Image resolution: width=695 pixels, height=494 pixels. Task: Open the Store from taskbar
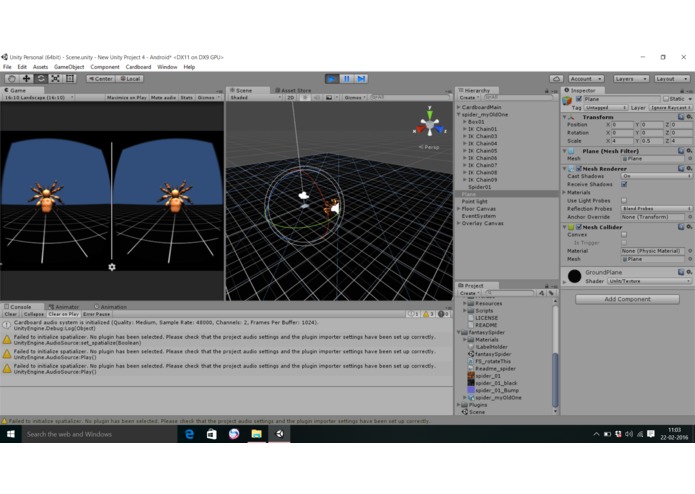point(211,434)
